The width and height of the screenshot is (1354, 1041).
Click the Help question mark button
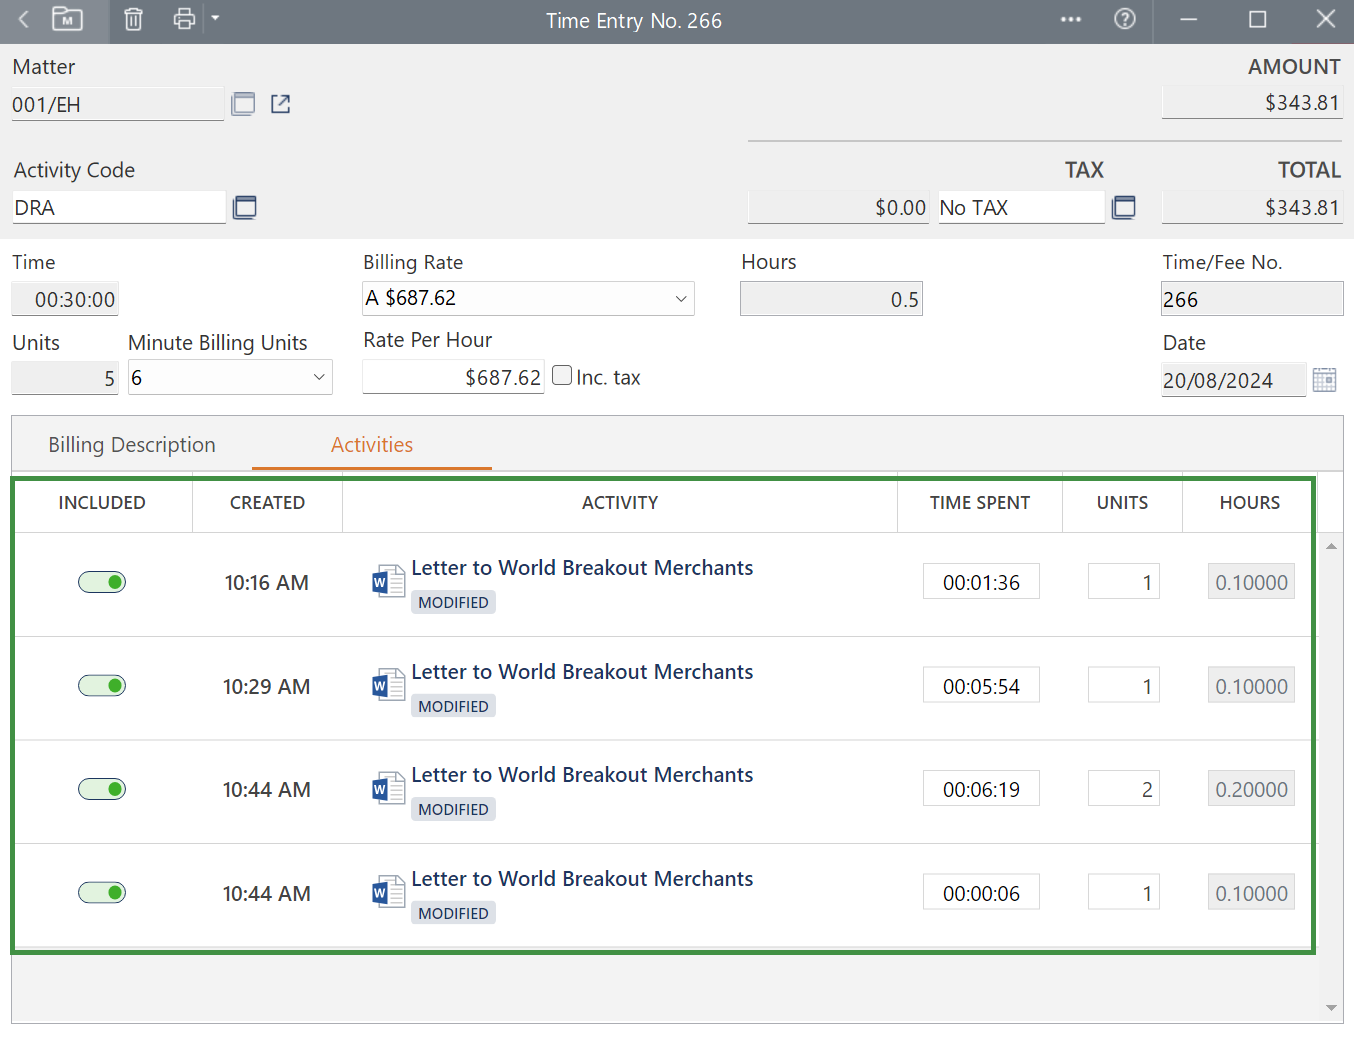click(x=1125, y=19)
